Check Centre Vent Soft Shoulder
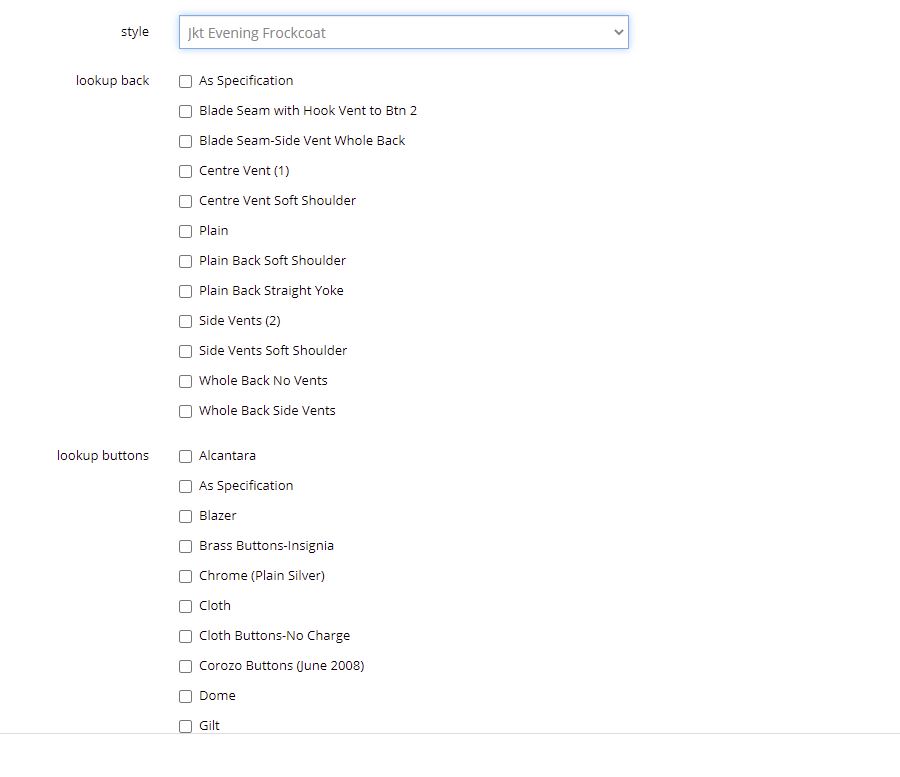The height and width of the screenshot is (777, 900). click(x=185, y=201)
